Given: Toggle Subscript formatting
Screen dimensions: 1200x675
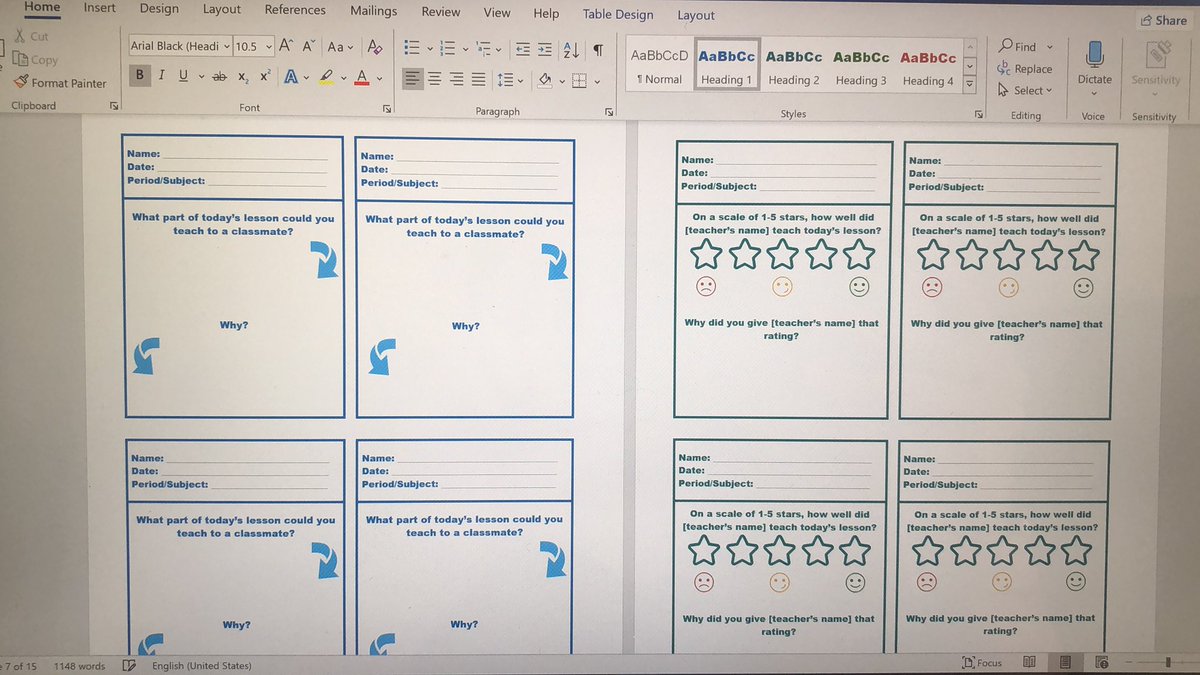Looking at the screenshot, I should tap(243, 77).
